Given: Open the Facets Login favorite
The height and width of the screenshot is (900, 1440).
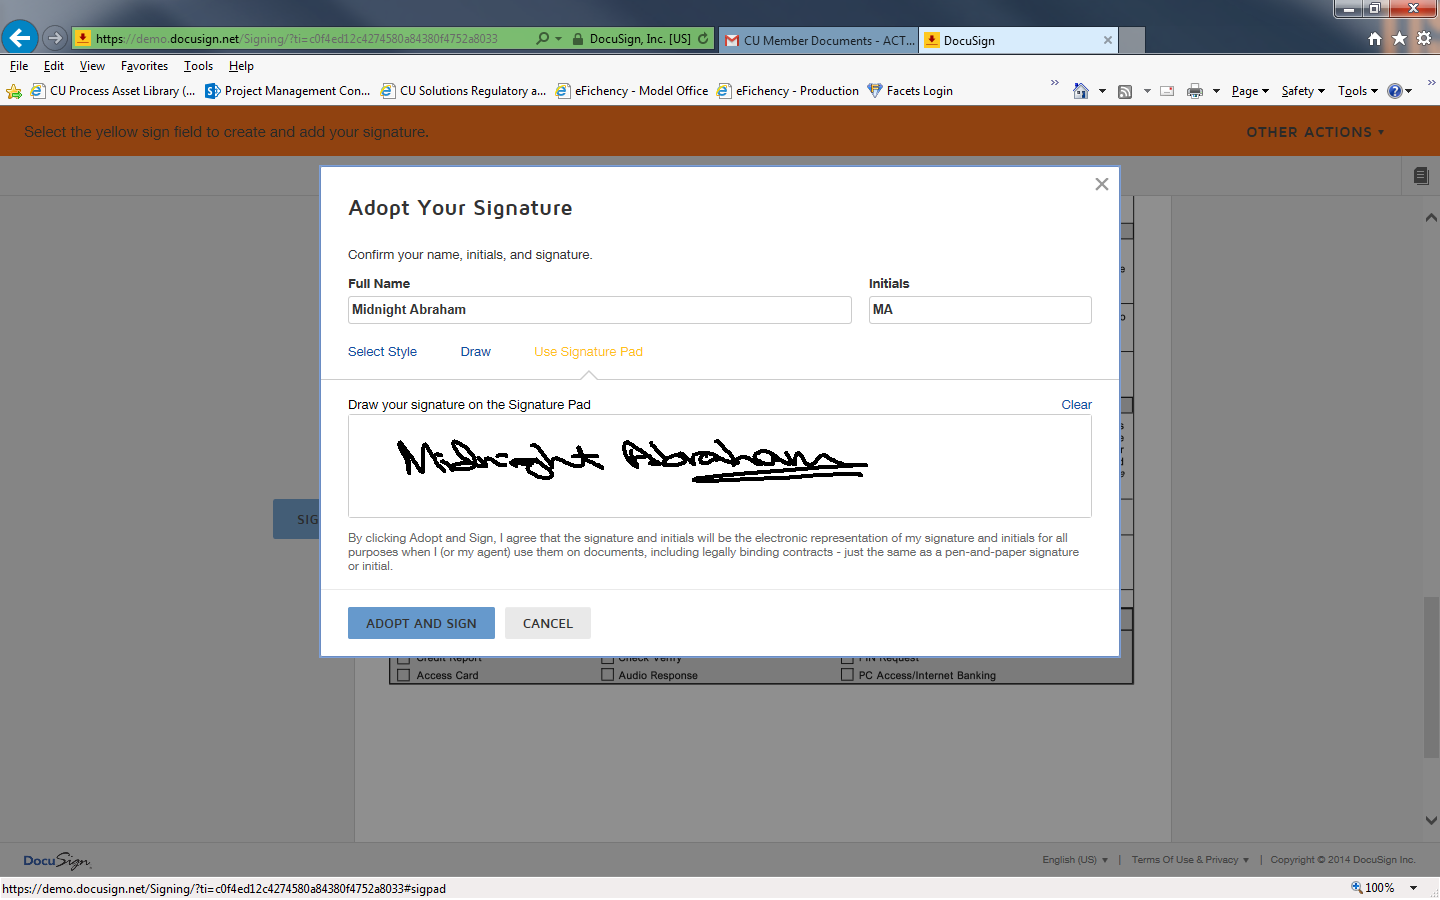Looking at the screenshot, I should pos(910,91).
